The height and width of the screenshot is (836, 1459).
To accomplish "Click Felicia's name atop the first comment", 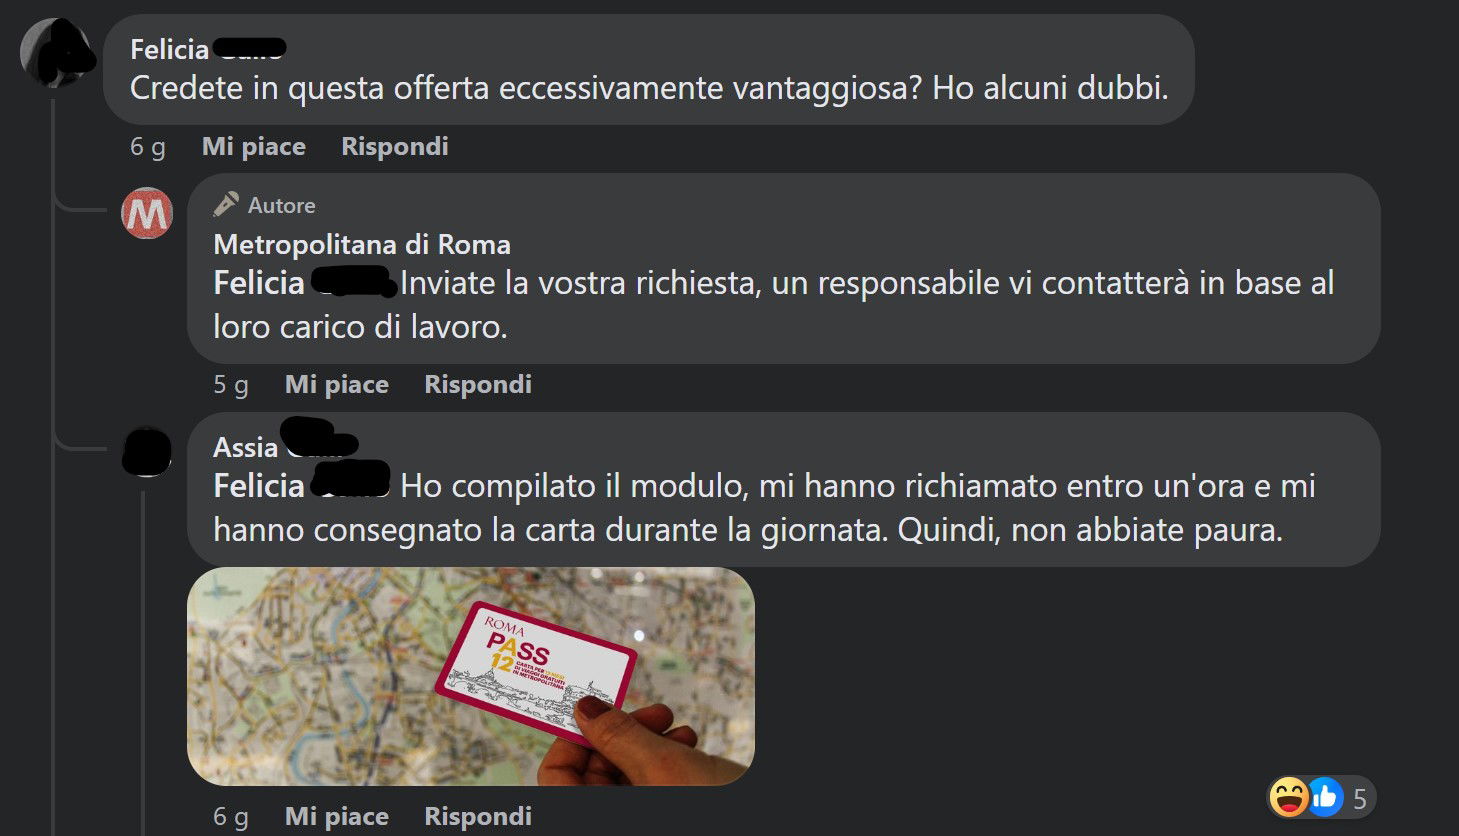I will coord(208,49).
